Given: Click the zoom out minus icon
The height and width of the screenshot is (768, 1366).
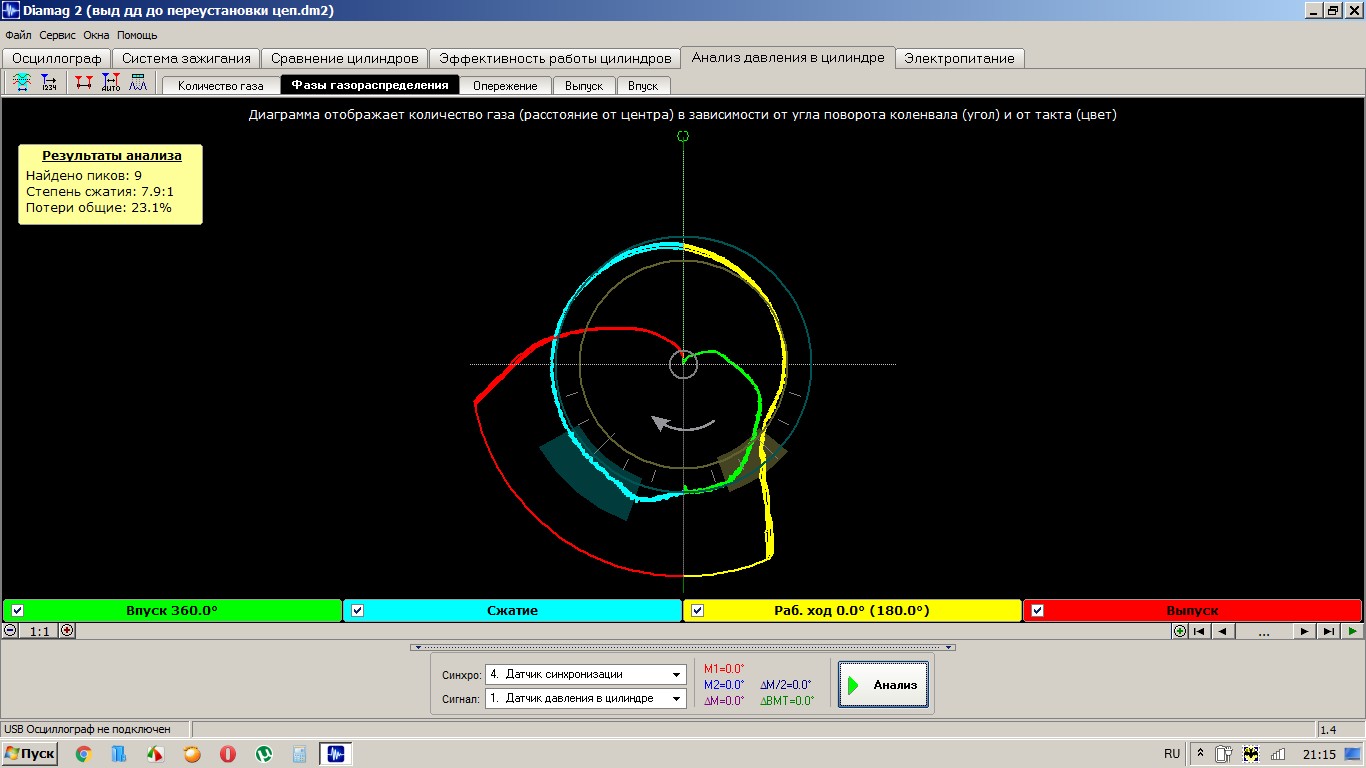Looking at the screenshot, I should click(x=10, y=631).
